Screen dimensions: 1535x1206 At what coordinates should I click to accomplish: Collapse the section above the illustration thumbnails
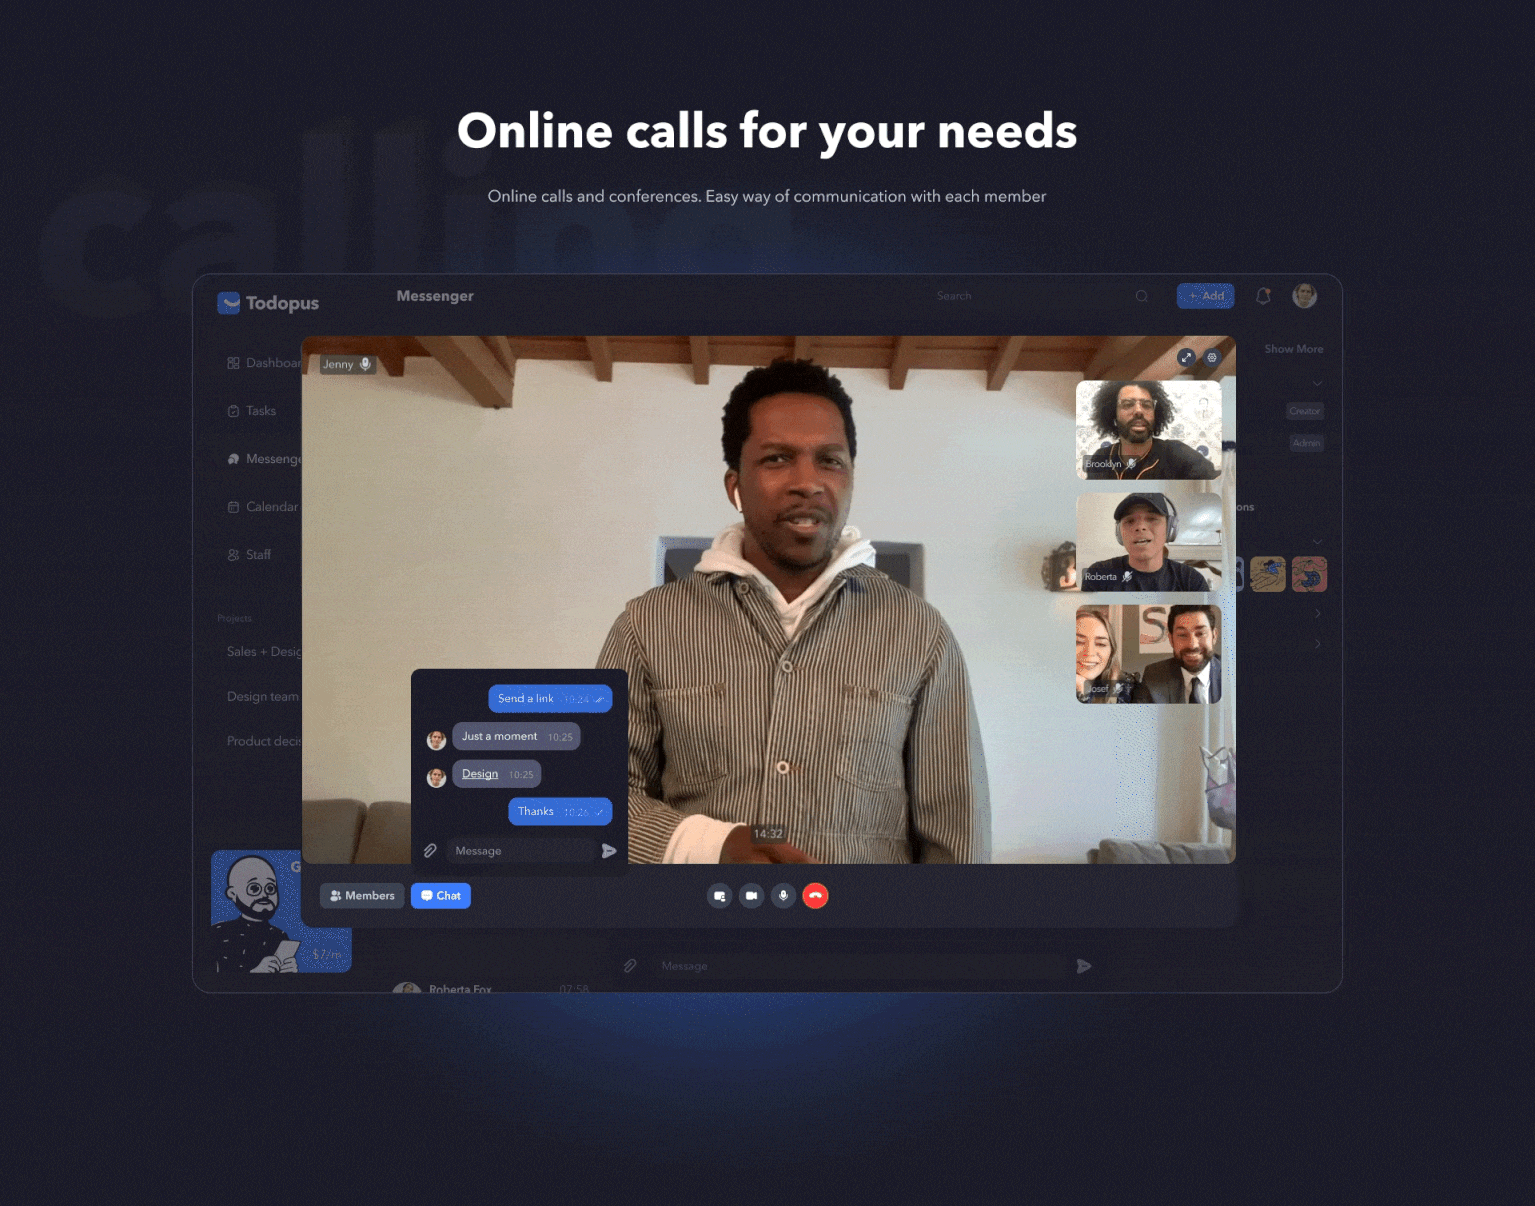tap(1318, 541)
